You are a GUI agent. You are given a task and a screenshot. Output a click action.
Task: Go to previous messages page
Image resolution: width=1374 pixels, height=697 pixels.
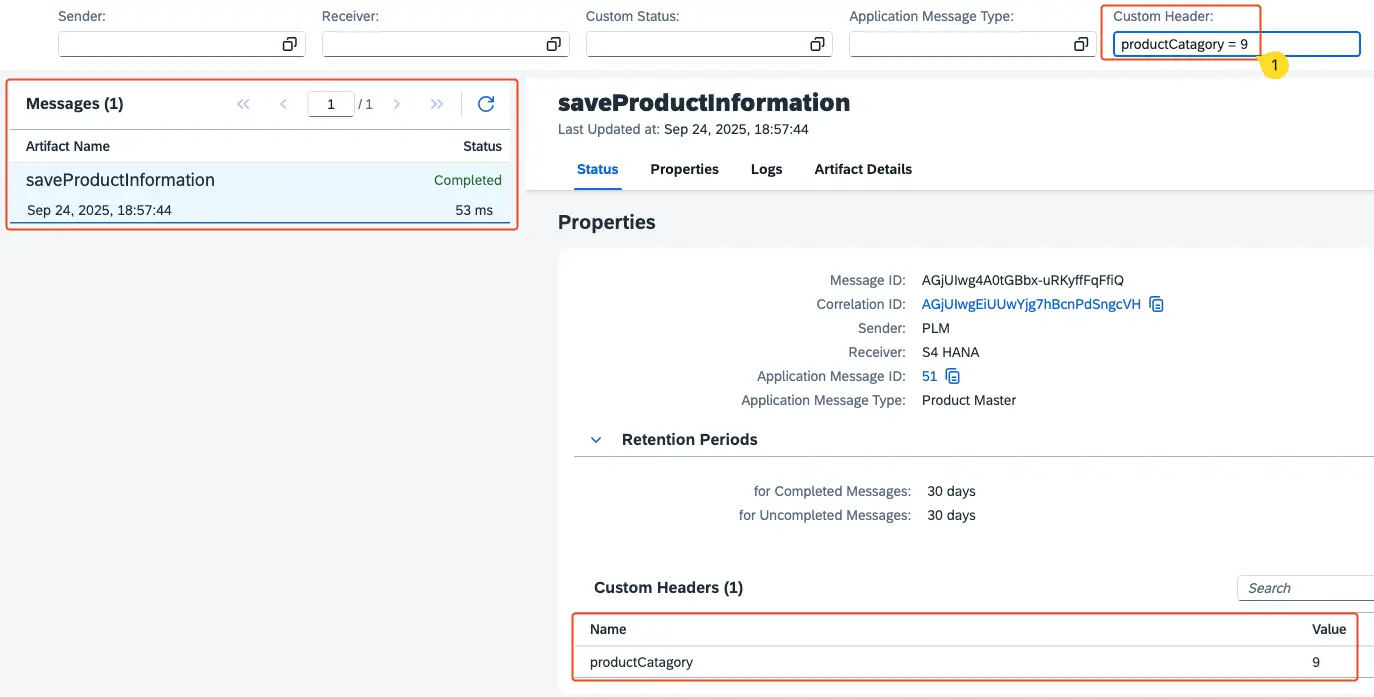click(284, 104)
